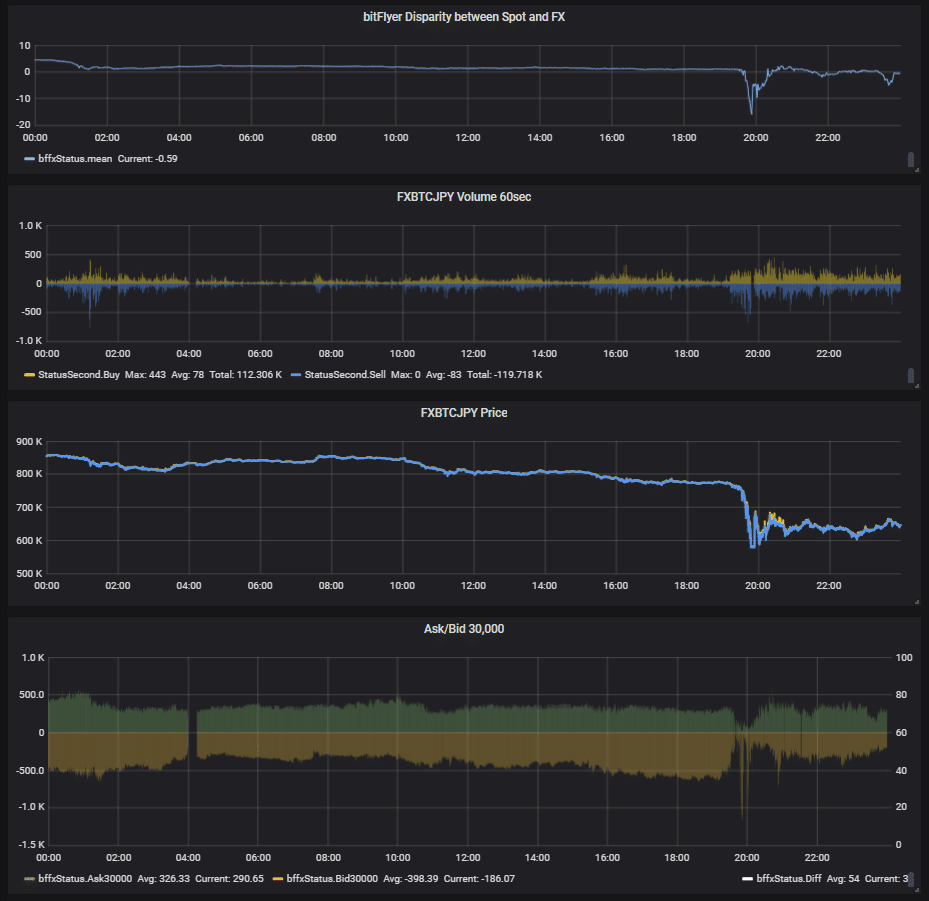
Task: Open the FXBTCJPY Volume 60sec panel title menu
Action: click(464, 197)
